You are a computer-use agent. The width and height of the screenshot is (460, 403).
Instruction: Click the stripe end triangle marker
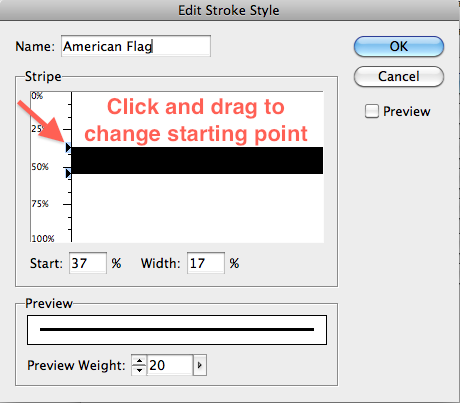tap(68, 173)
